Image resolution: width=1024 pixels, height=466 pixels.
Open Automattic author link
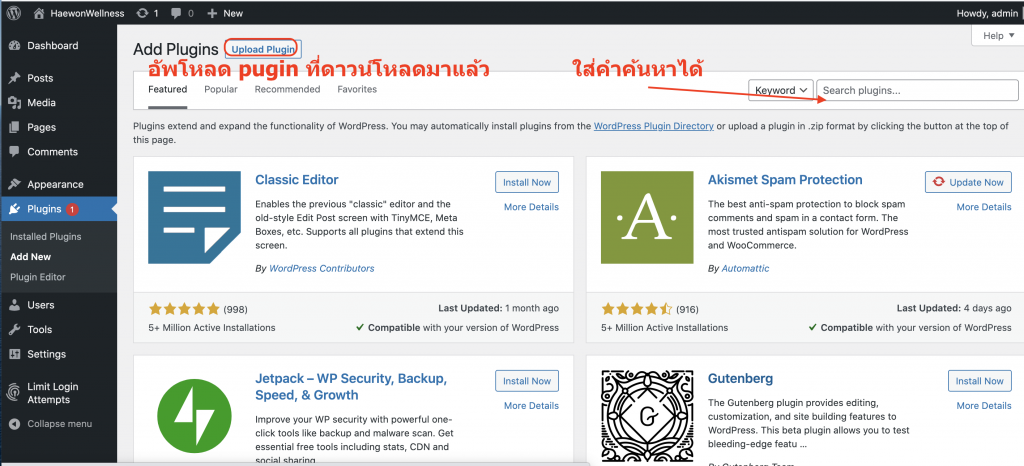pos(746,268)
